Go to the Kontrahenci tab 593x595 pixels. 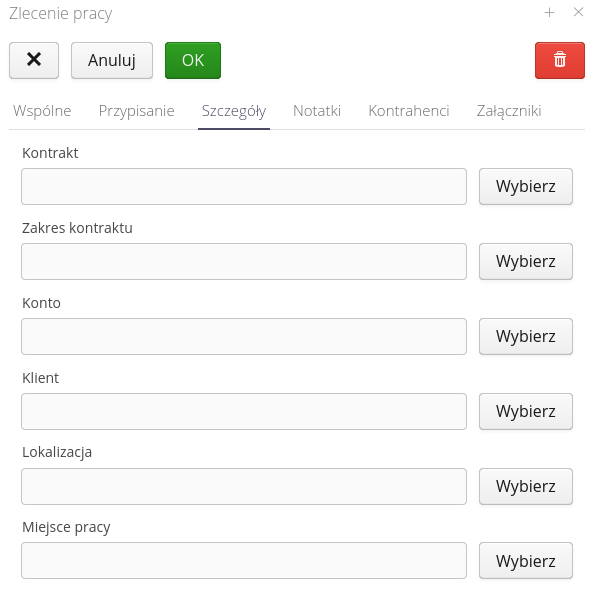[409, 111]
